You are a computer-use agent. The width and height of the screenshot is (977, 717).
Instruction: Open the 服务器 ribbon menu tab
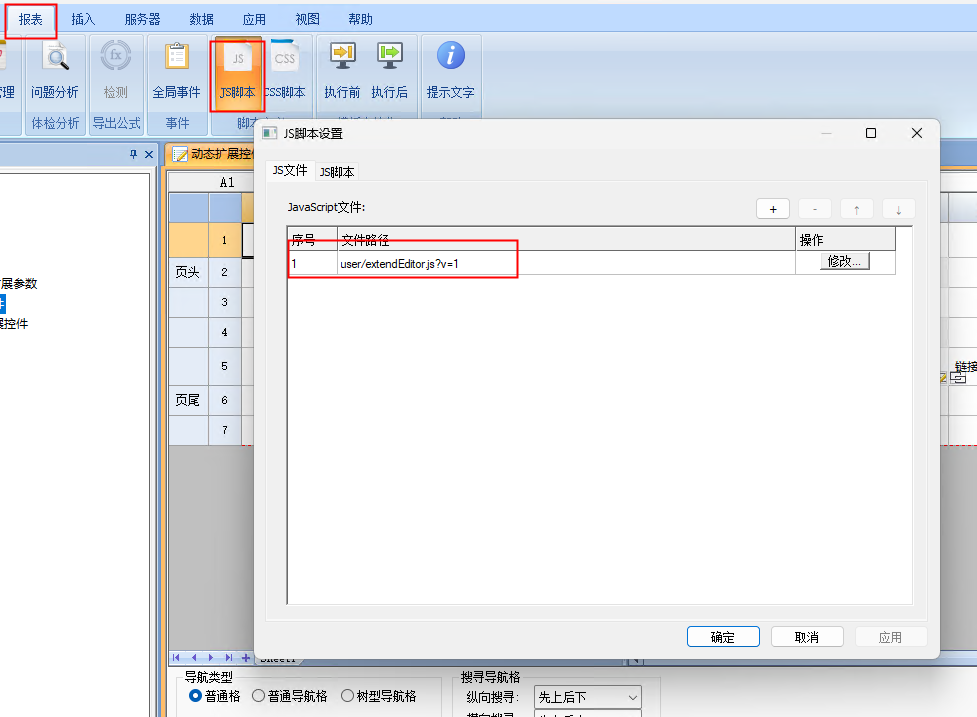click(x=142, y=19)
